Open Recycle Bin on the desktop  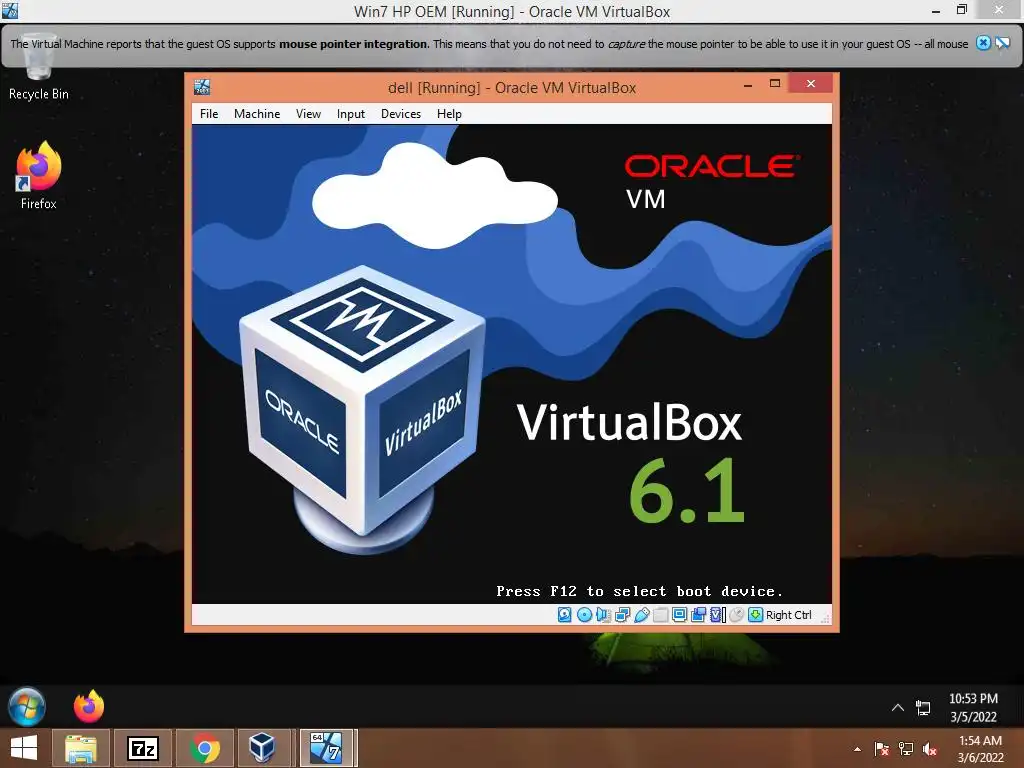pyautogui.click(x=39, y=67)
